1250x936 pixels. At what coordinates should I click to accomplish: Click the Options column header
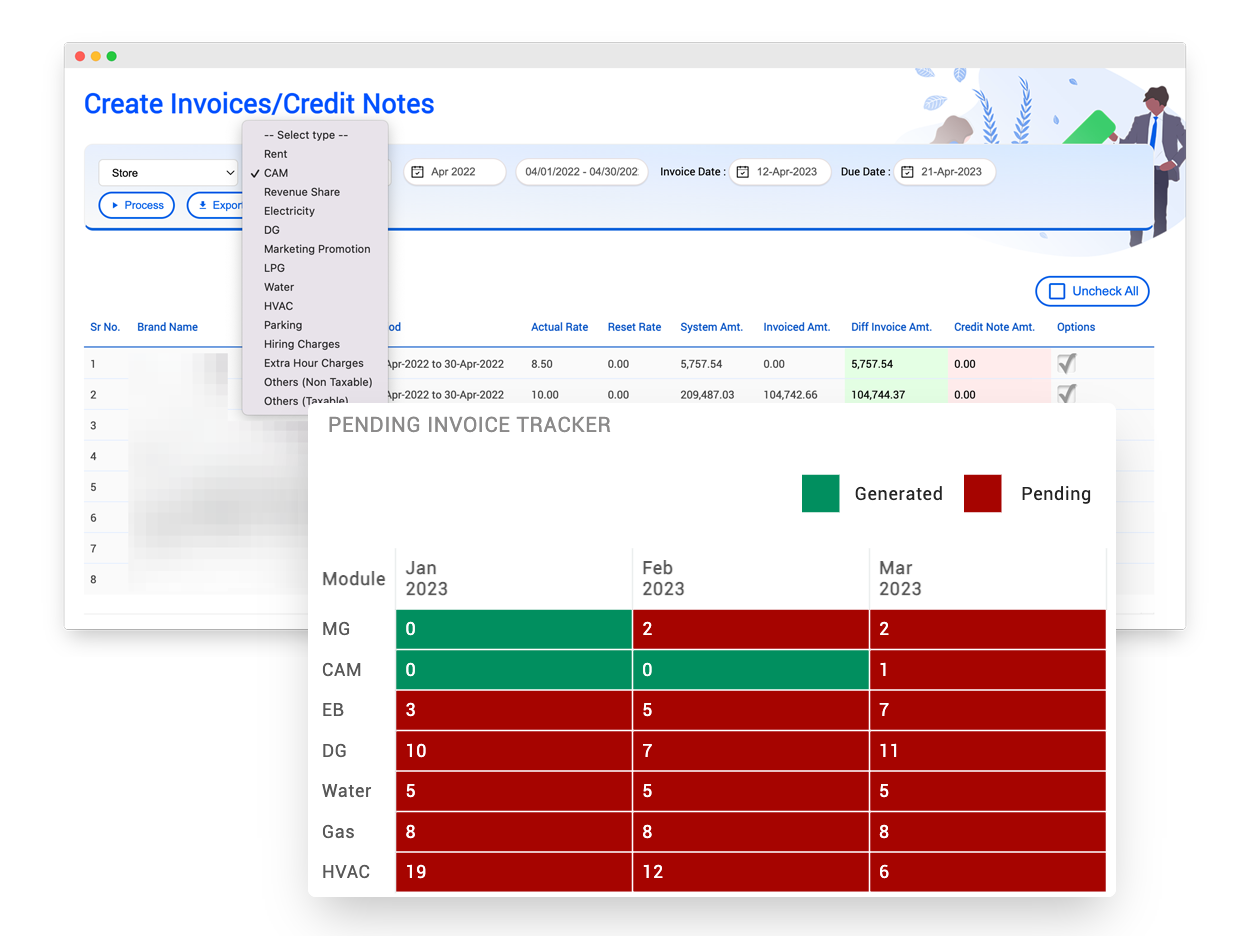[x=1076, y=327]
